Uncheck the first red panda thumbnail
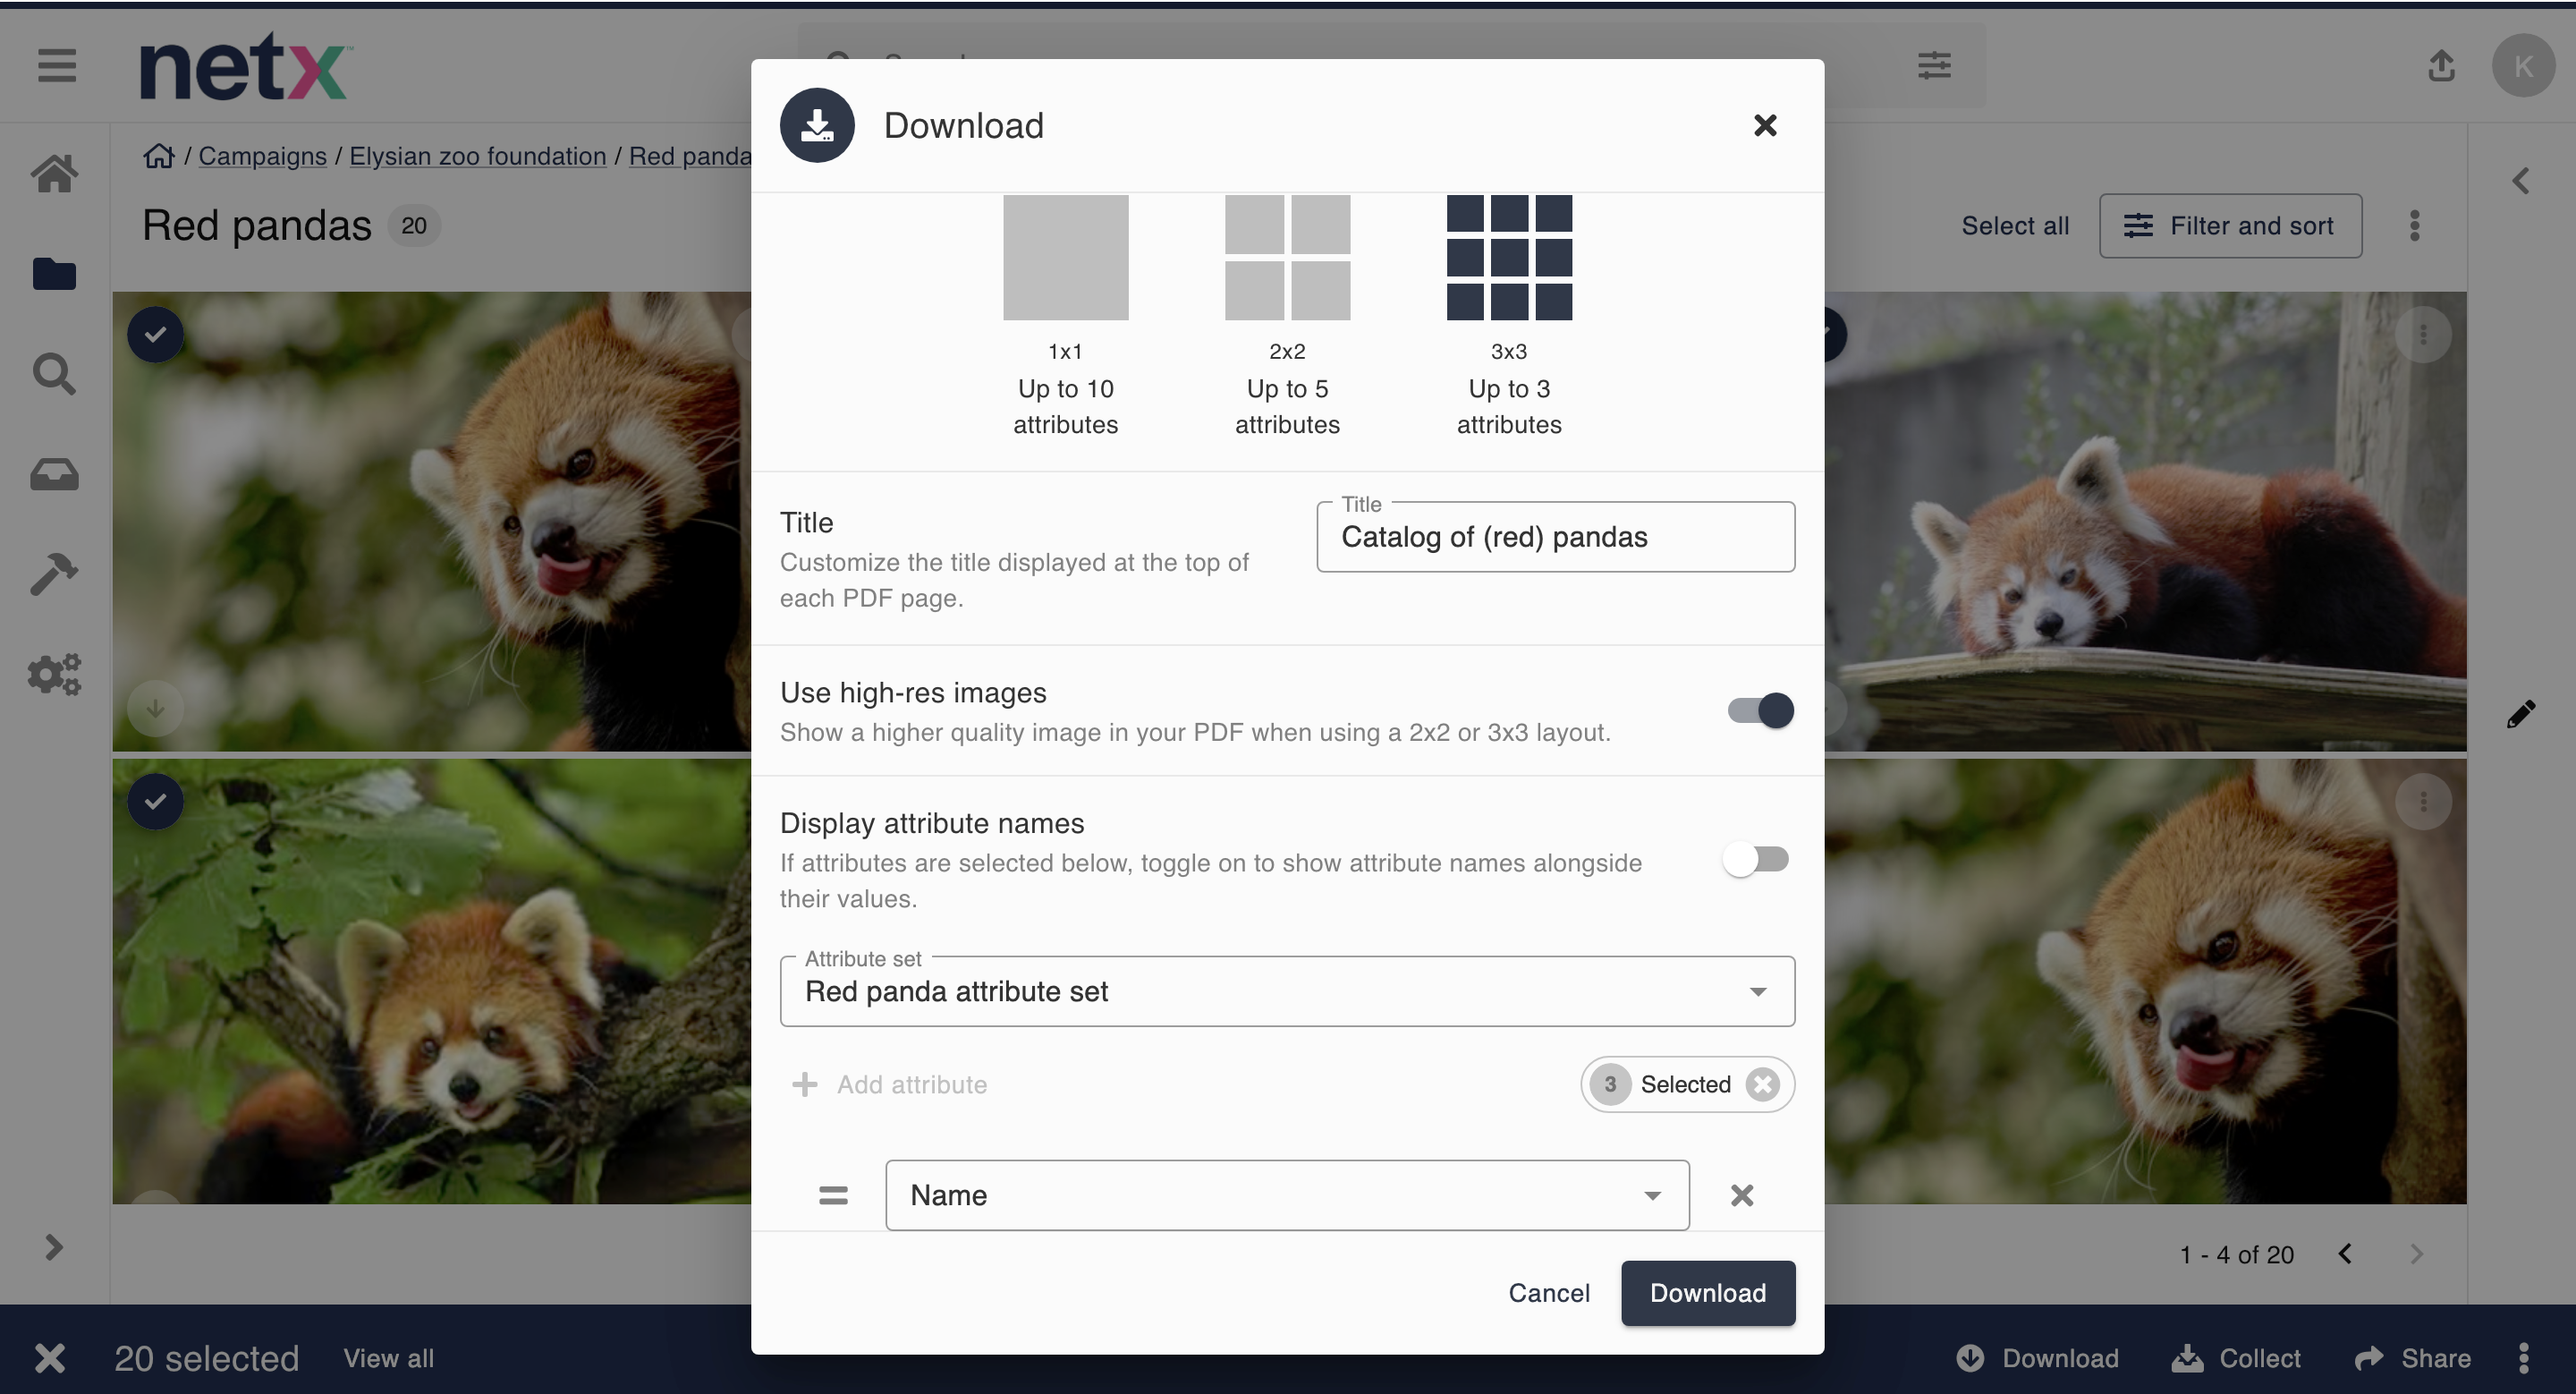 [x=155, y=334]
